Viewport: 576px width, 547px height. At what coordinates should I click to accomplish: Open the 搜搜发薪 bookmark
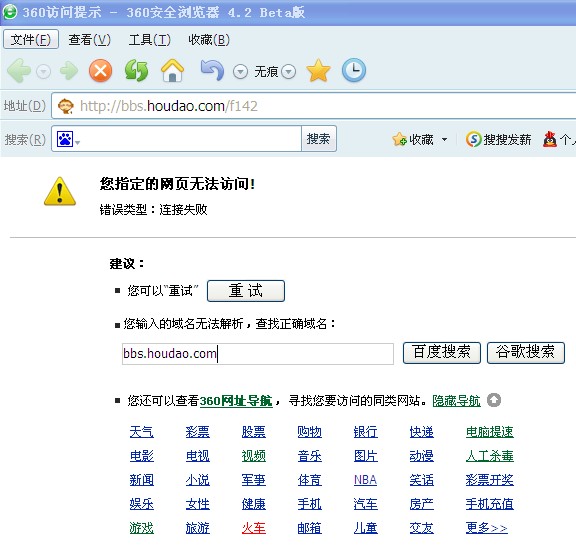[x=498, y=139]
